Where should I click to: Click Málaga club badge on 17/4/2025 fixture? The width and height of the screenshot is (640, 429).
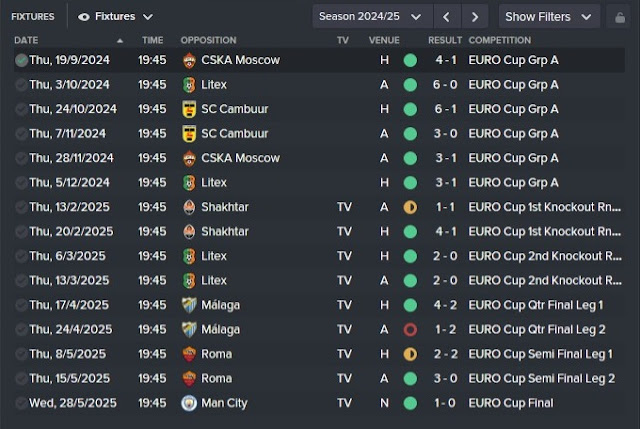pyautogui.click(x=189, y=305)
